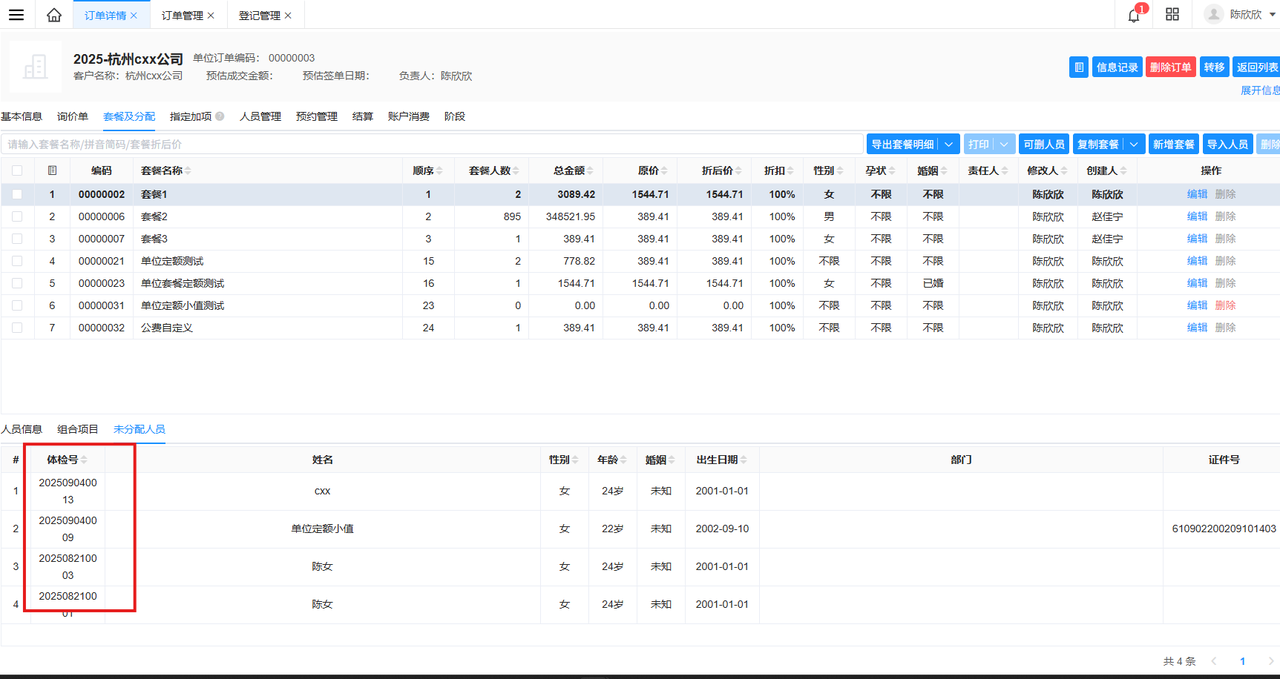
Task: Open the notification bell
Action: pyautogui.click(x=1133, y=15)
